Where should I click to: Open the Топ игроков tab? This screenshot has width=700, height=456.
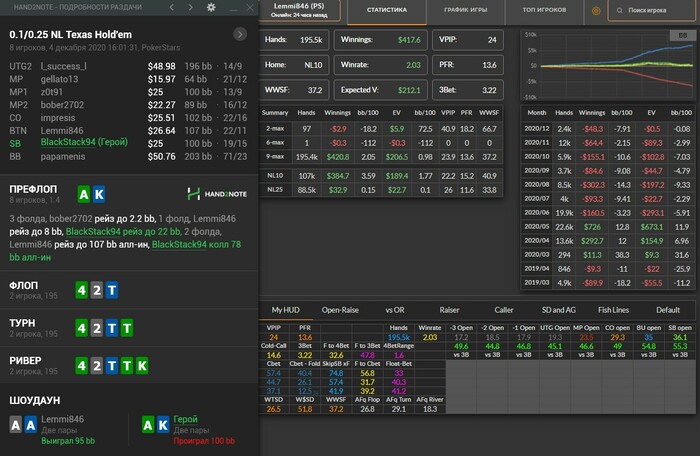[x=544, y=10]
